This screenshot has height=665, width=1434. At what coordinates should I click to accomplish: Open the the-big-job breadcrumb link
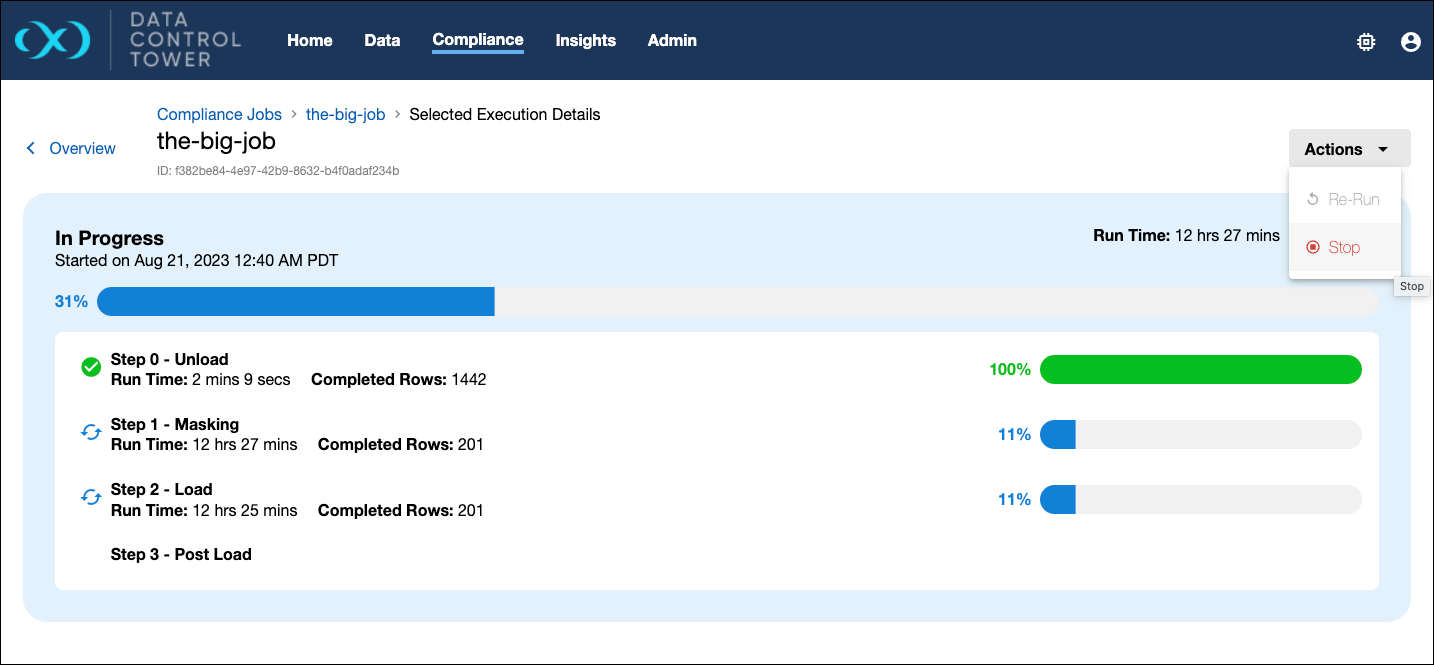pyautogui.click(x=345, y=114)
